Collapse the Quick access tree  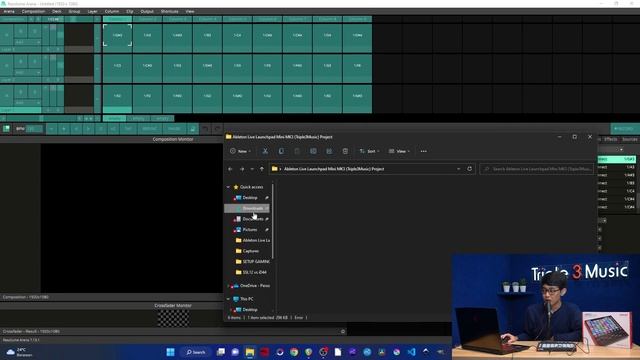coord(228,187)
